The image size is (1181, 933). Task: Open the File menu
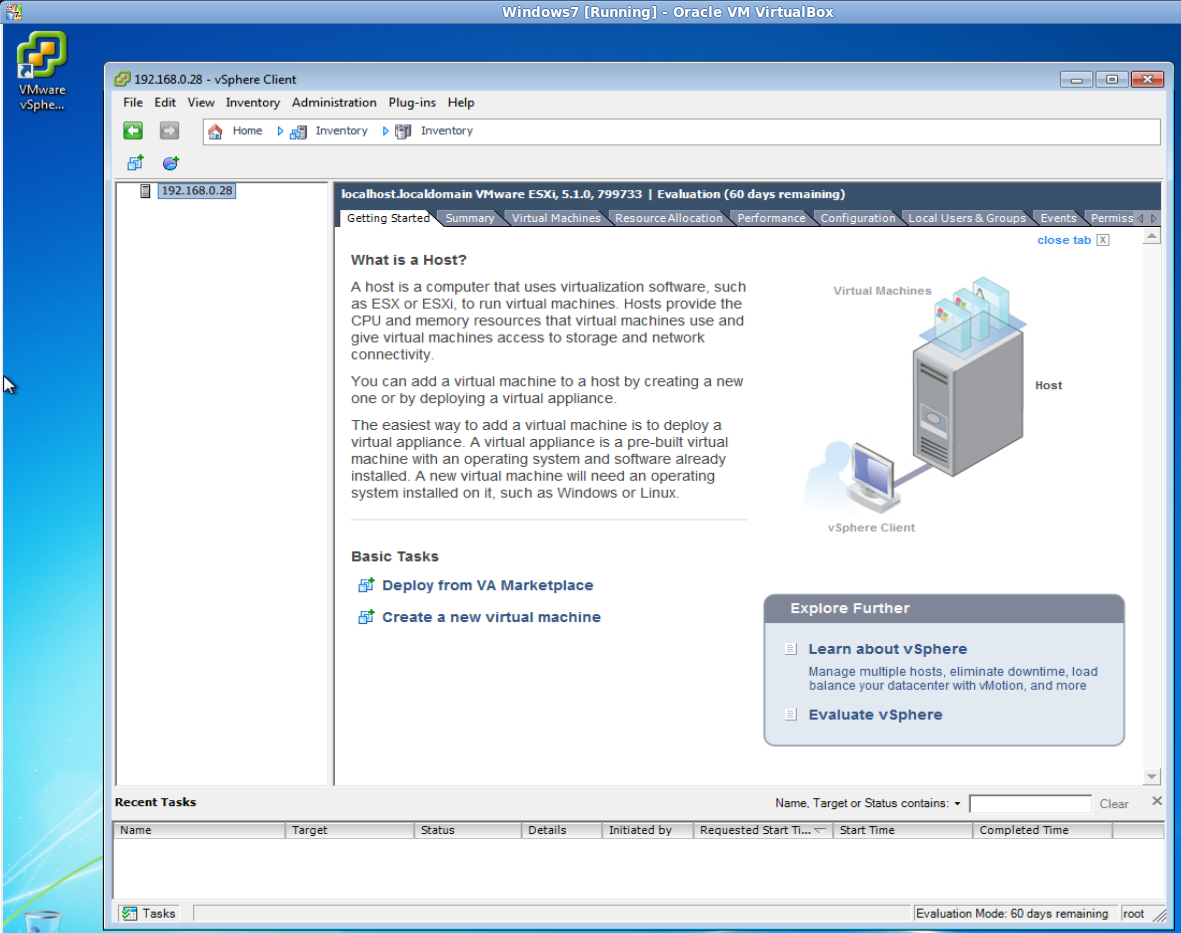click(133, 102)
